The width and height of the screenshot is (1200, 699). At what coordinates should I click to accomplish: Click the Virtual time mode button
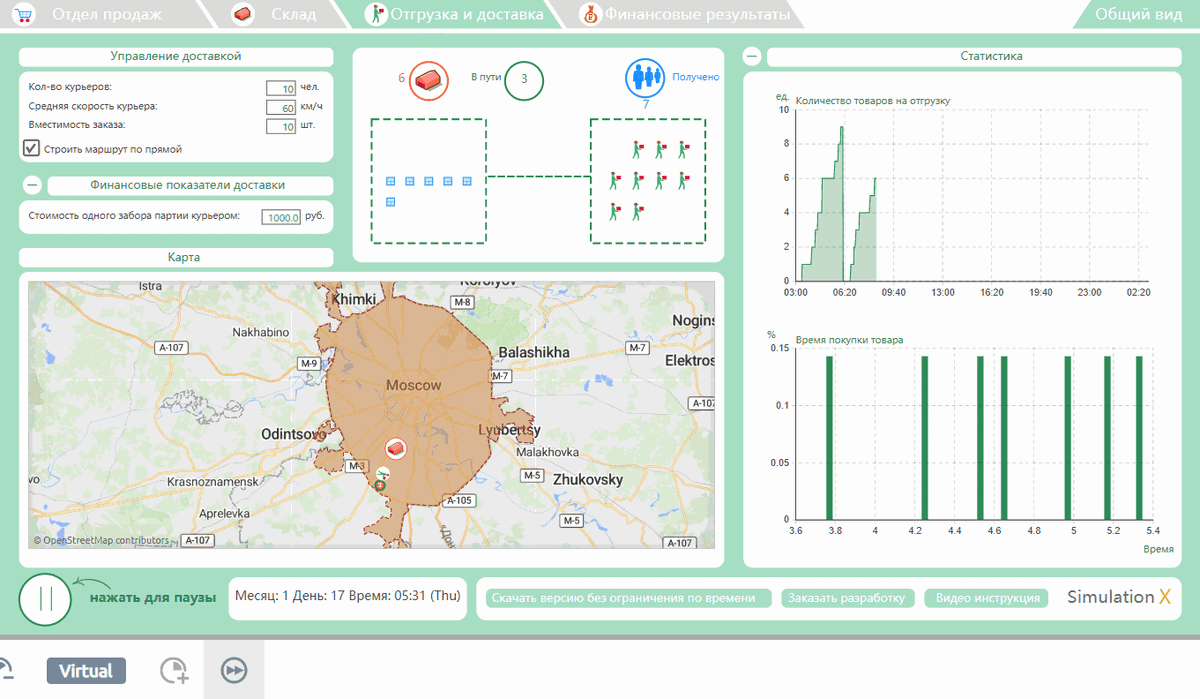click(86, 671)
